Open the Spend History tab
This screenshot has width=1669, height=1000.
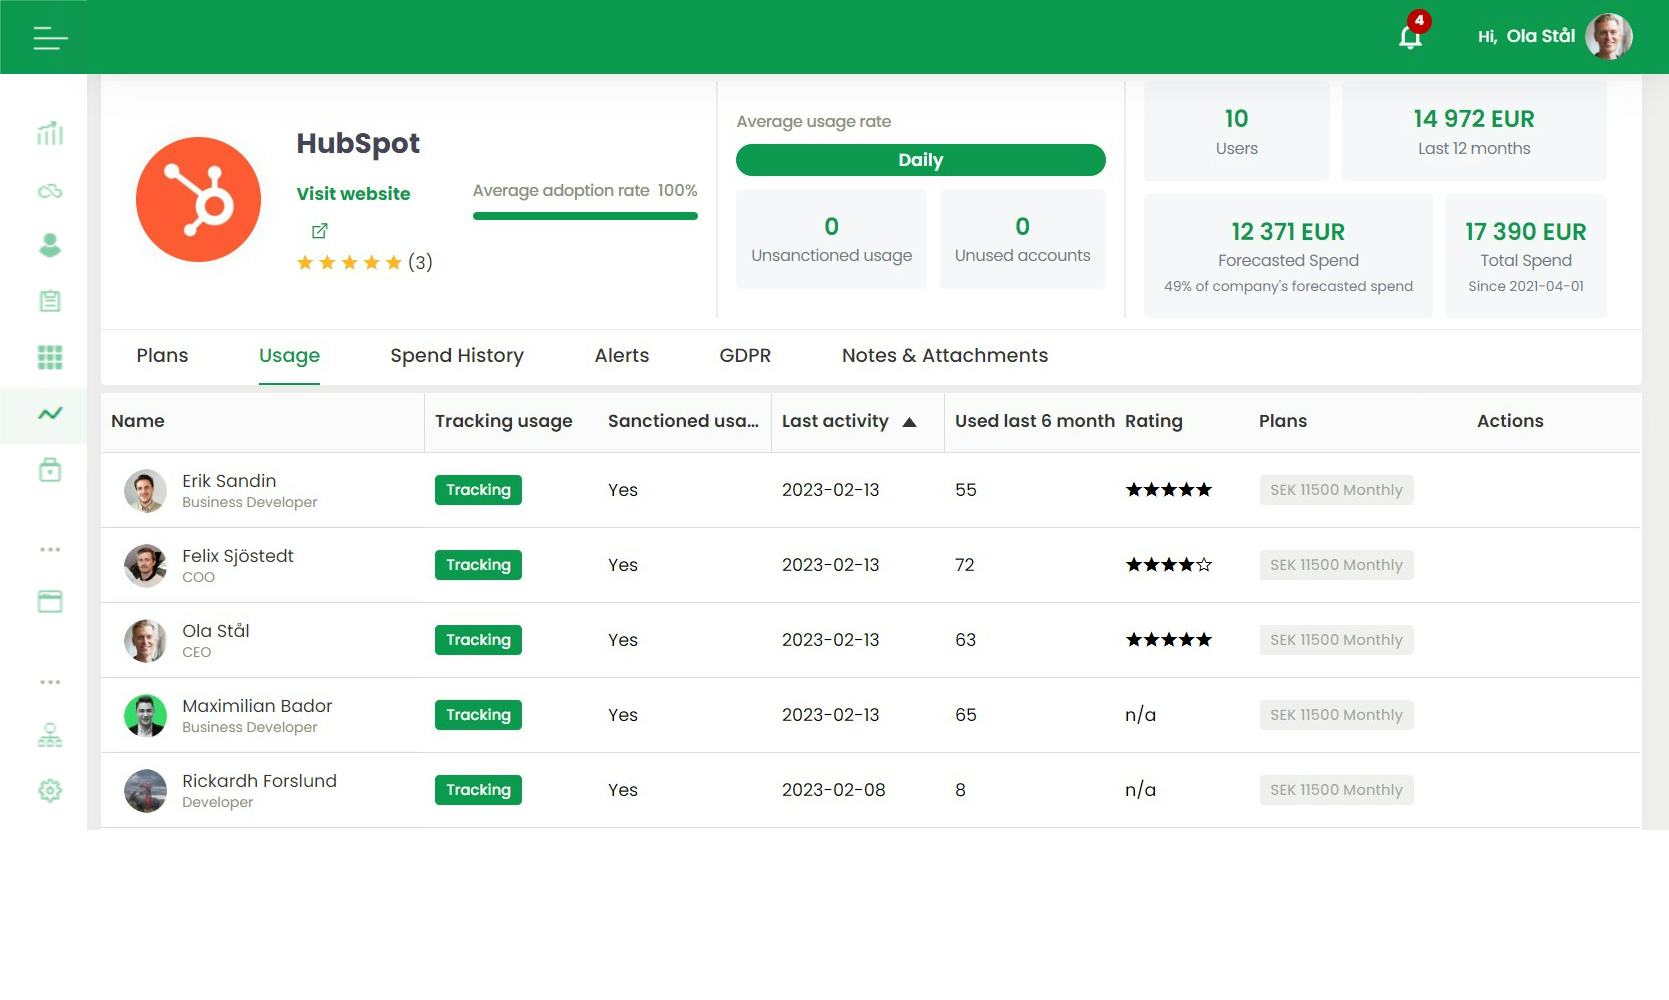pos(457,356)
